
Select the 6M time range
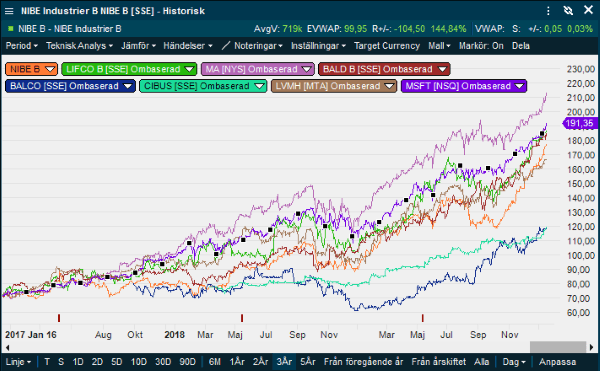[215, 362]
